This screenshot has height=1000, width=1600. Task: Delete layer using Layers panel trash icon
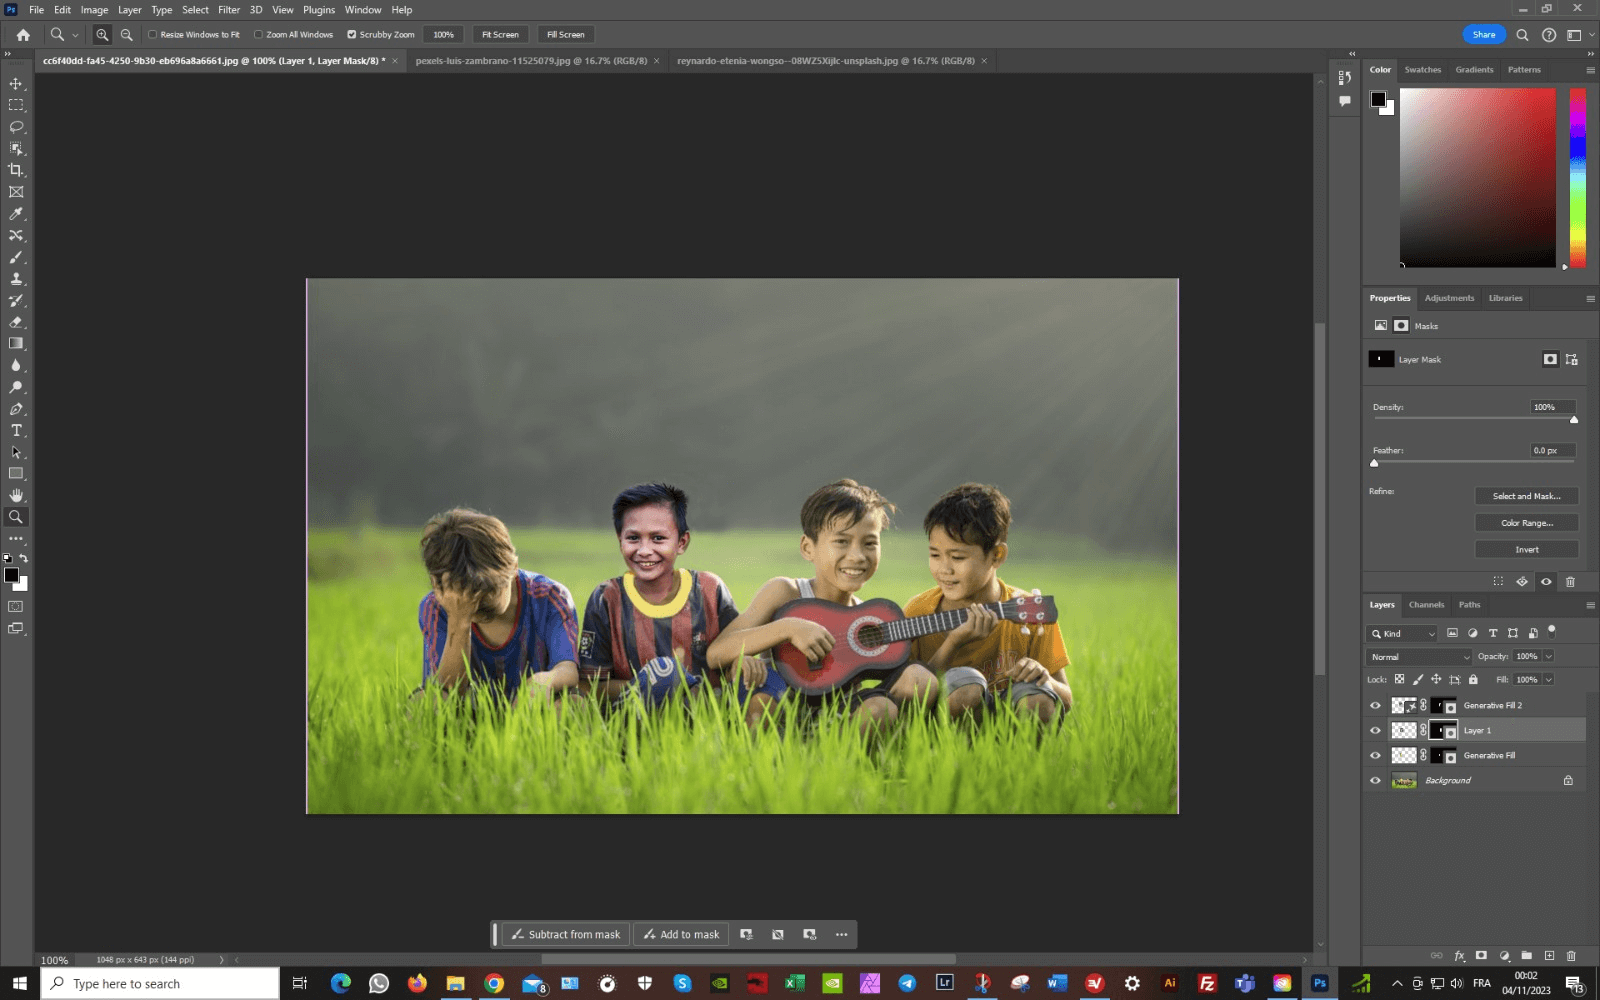point(1571,956)
